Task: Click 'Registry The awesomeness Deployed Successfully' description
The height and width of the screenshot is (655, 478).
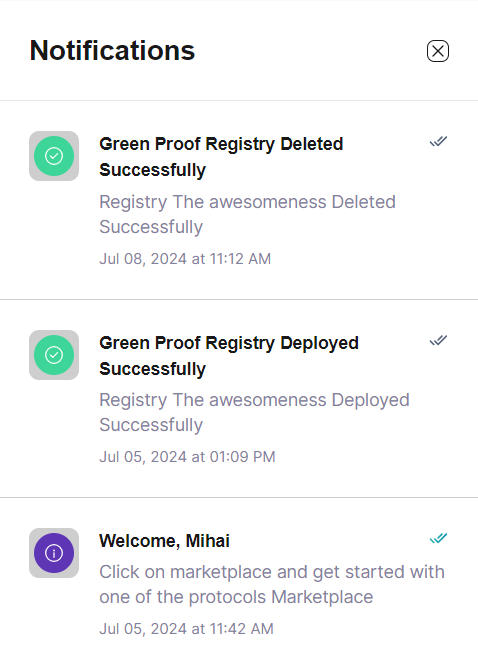Action: coord(254,412)
